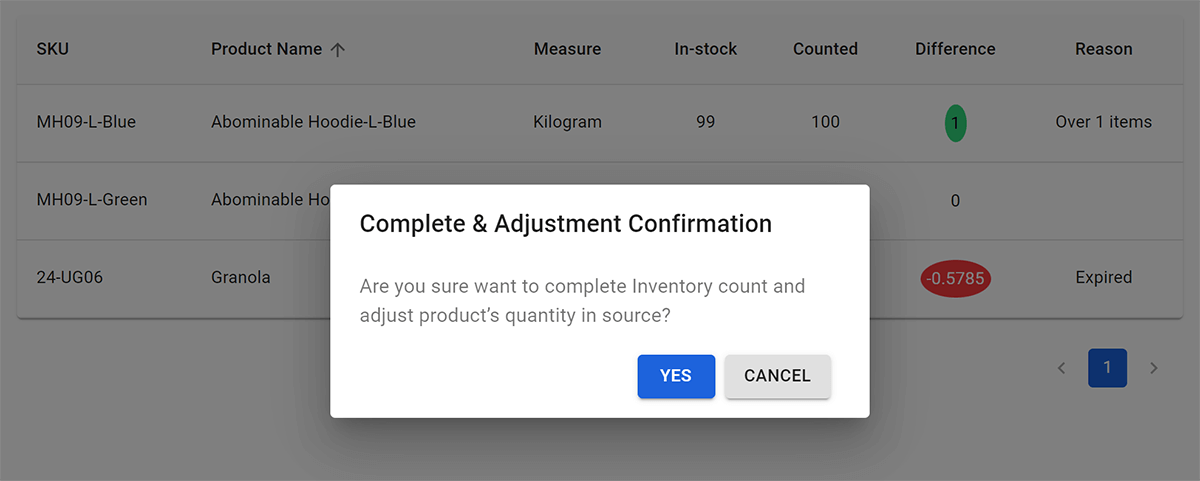Click the red -0.5785 difference badge
The height and width of the screenshot is (481, 1200).
point(955,278)
